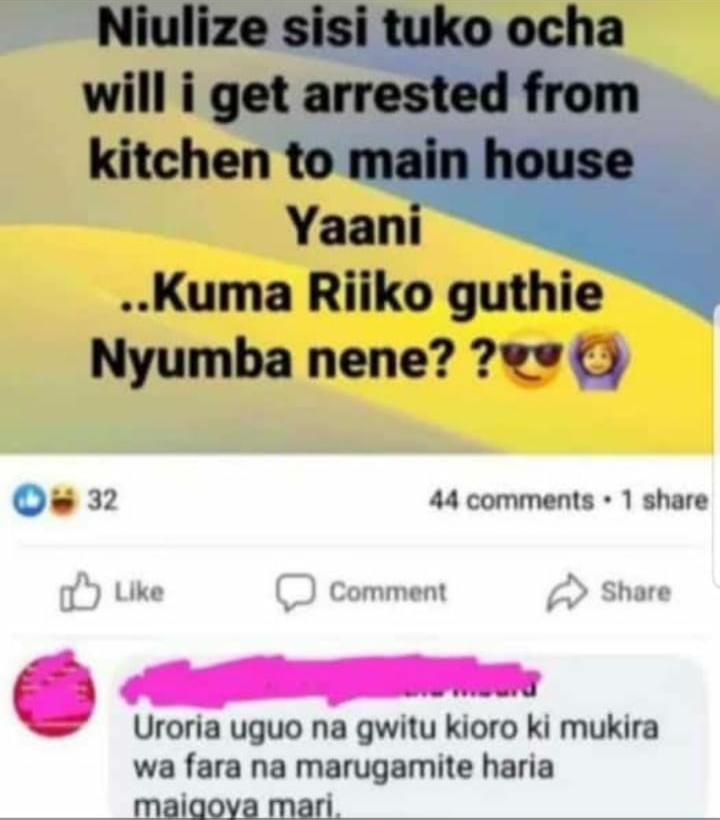Click the Share arrow icon
Viewport: 720px width, 820px height.
[567, 593]
